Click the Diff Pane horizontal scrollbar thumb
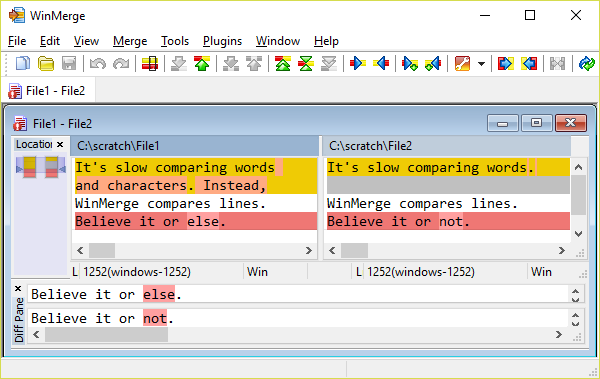 (106, 335)
